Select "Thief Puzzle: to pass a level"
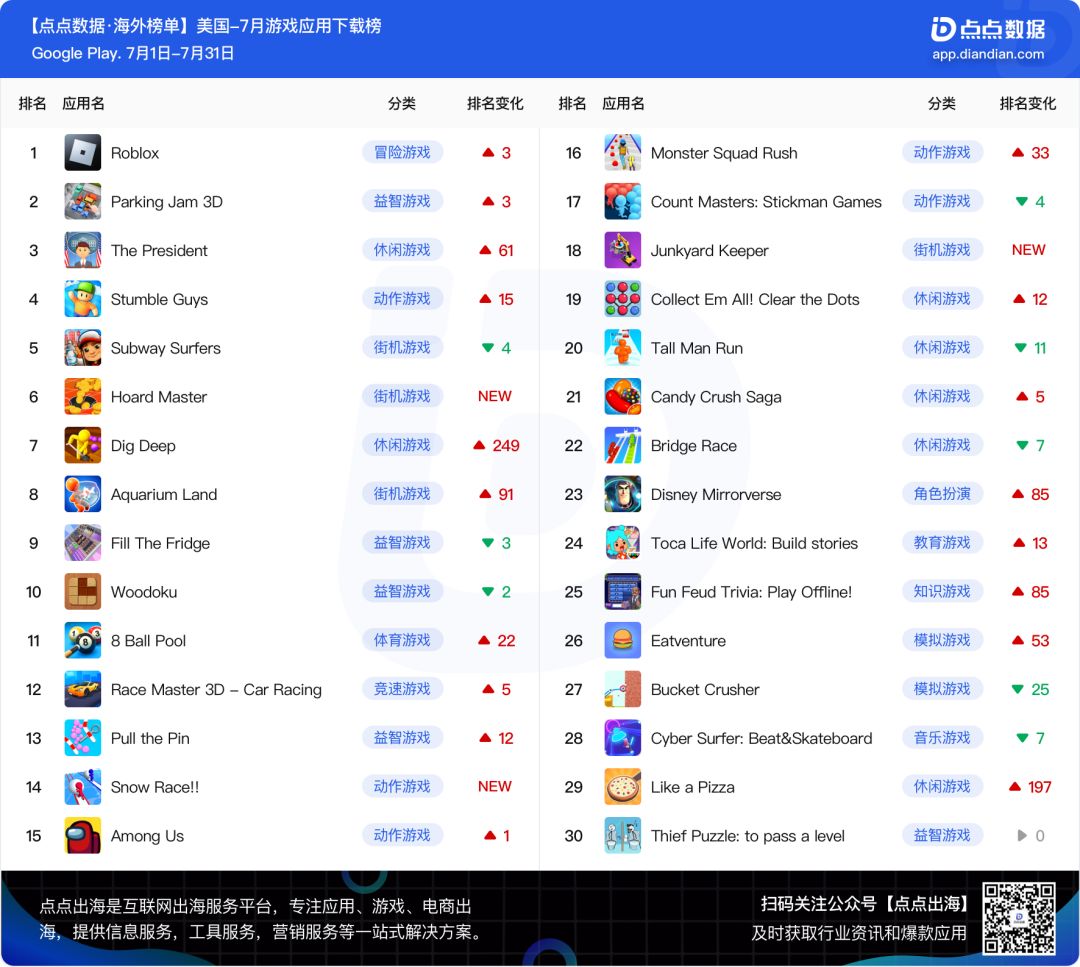Viewport: 1080px width, 967px height. [x=748, y=836]
